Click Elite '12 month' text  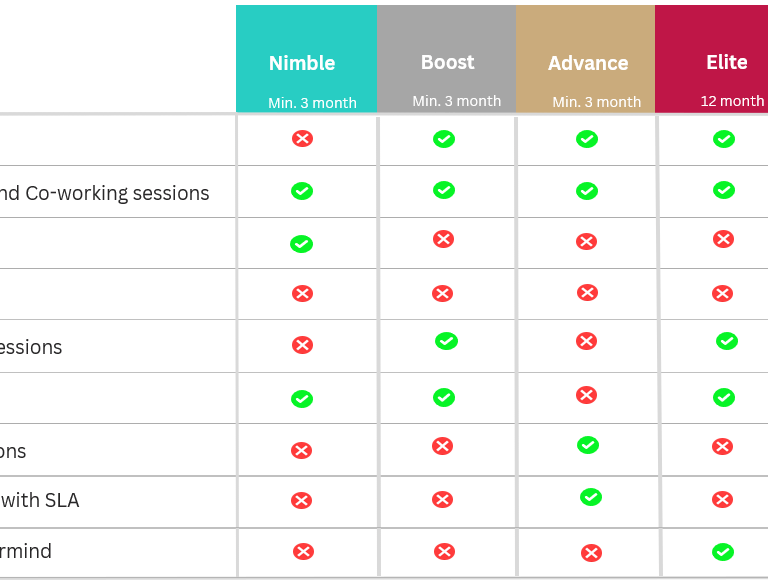732,101
